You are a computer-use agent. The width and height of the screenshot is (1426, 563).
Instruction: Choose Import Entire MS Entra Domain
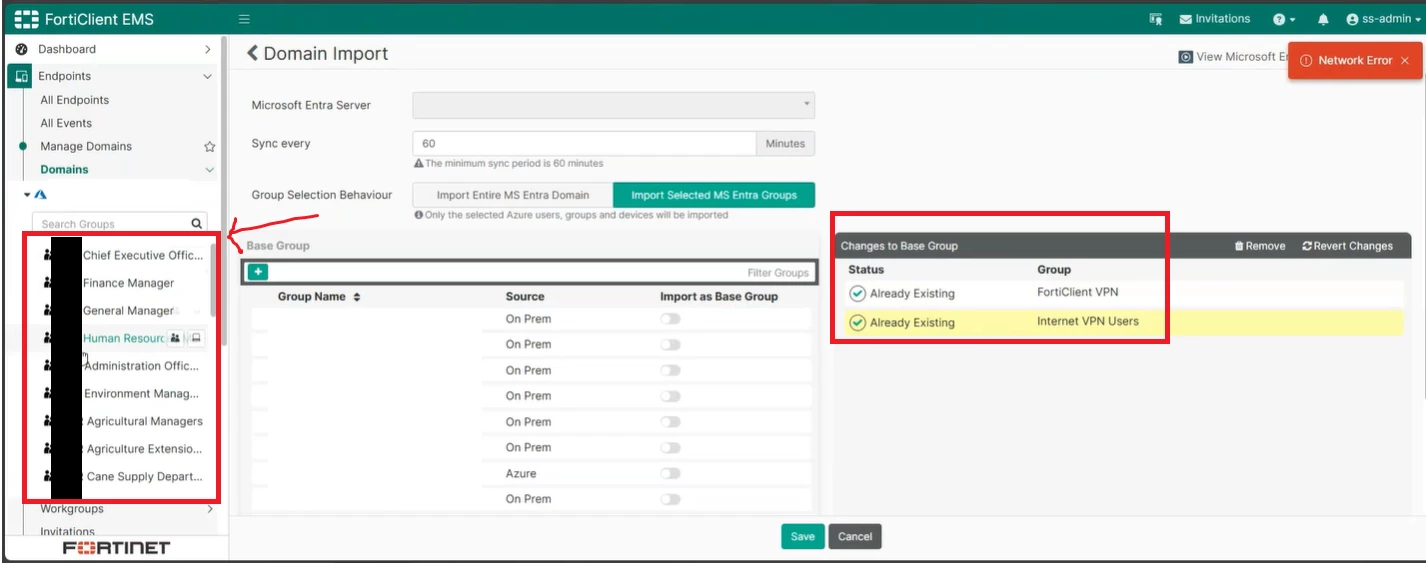tap(513, 195)
